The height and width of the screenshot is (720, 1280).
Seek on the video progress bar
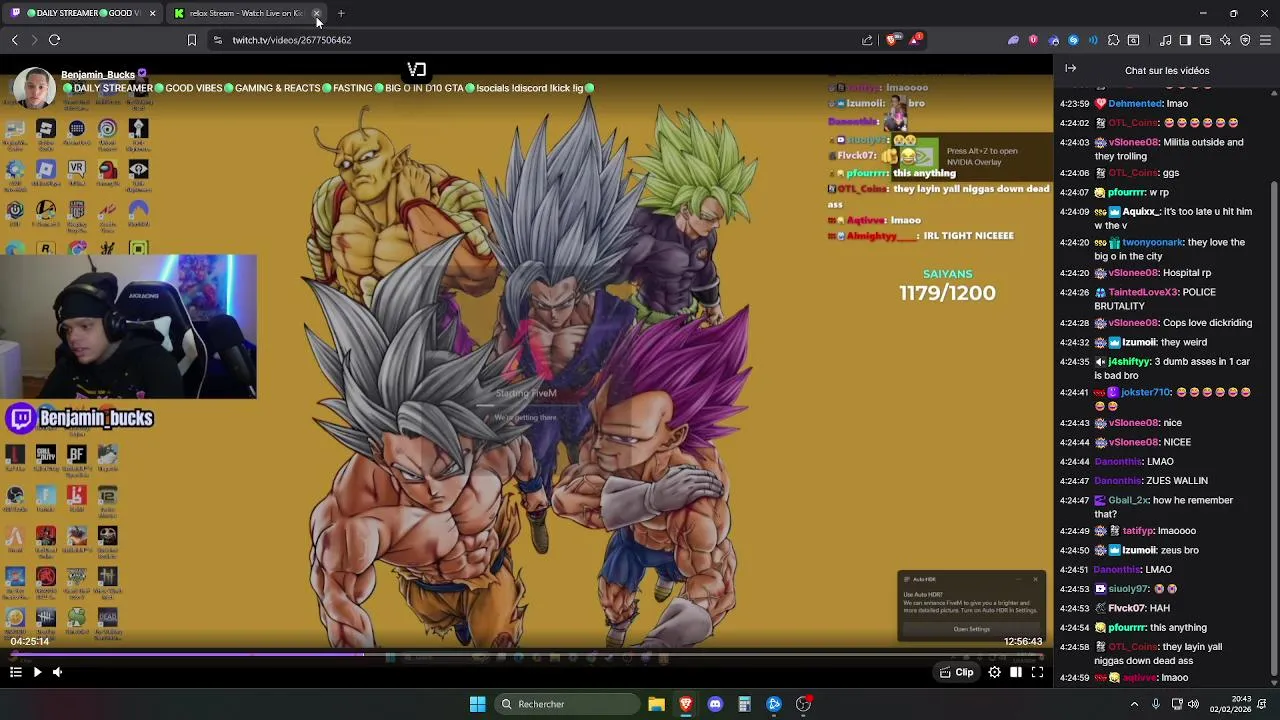click(526, 655)
